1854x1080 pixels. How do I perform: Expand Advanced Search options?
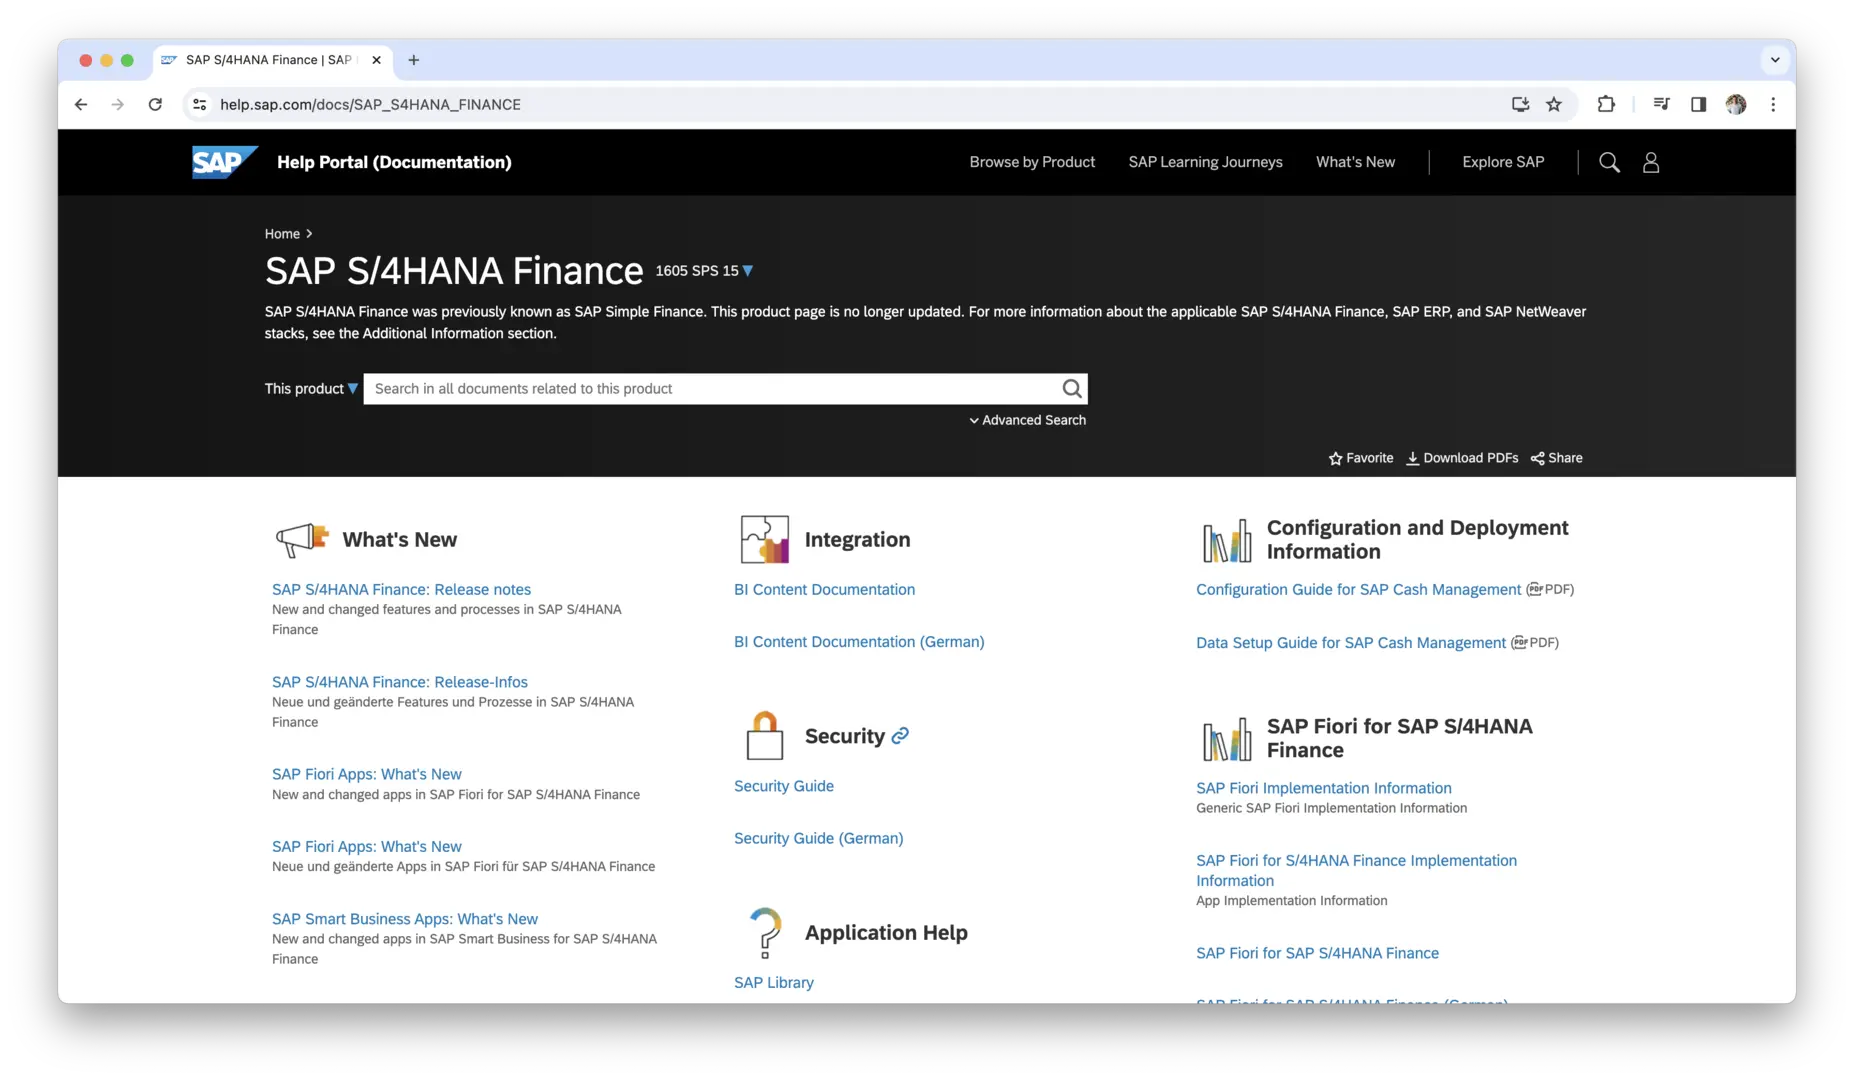point(1027,420)
